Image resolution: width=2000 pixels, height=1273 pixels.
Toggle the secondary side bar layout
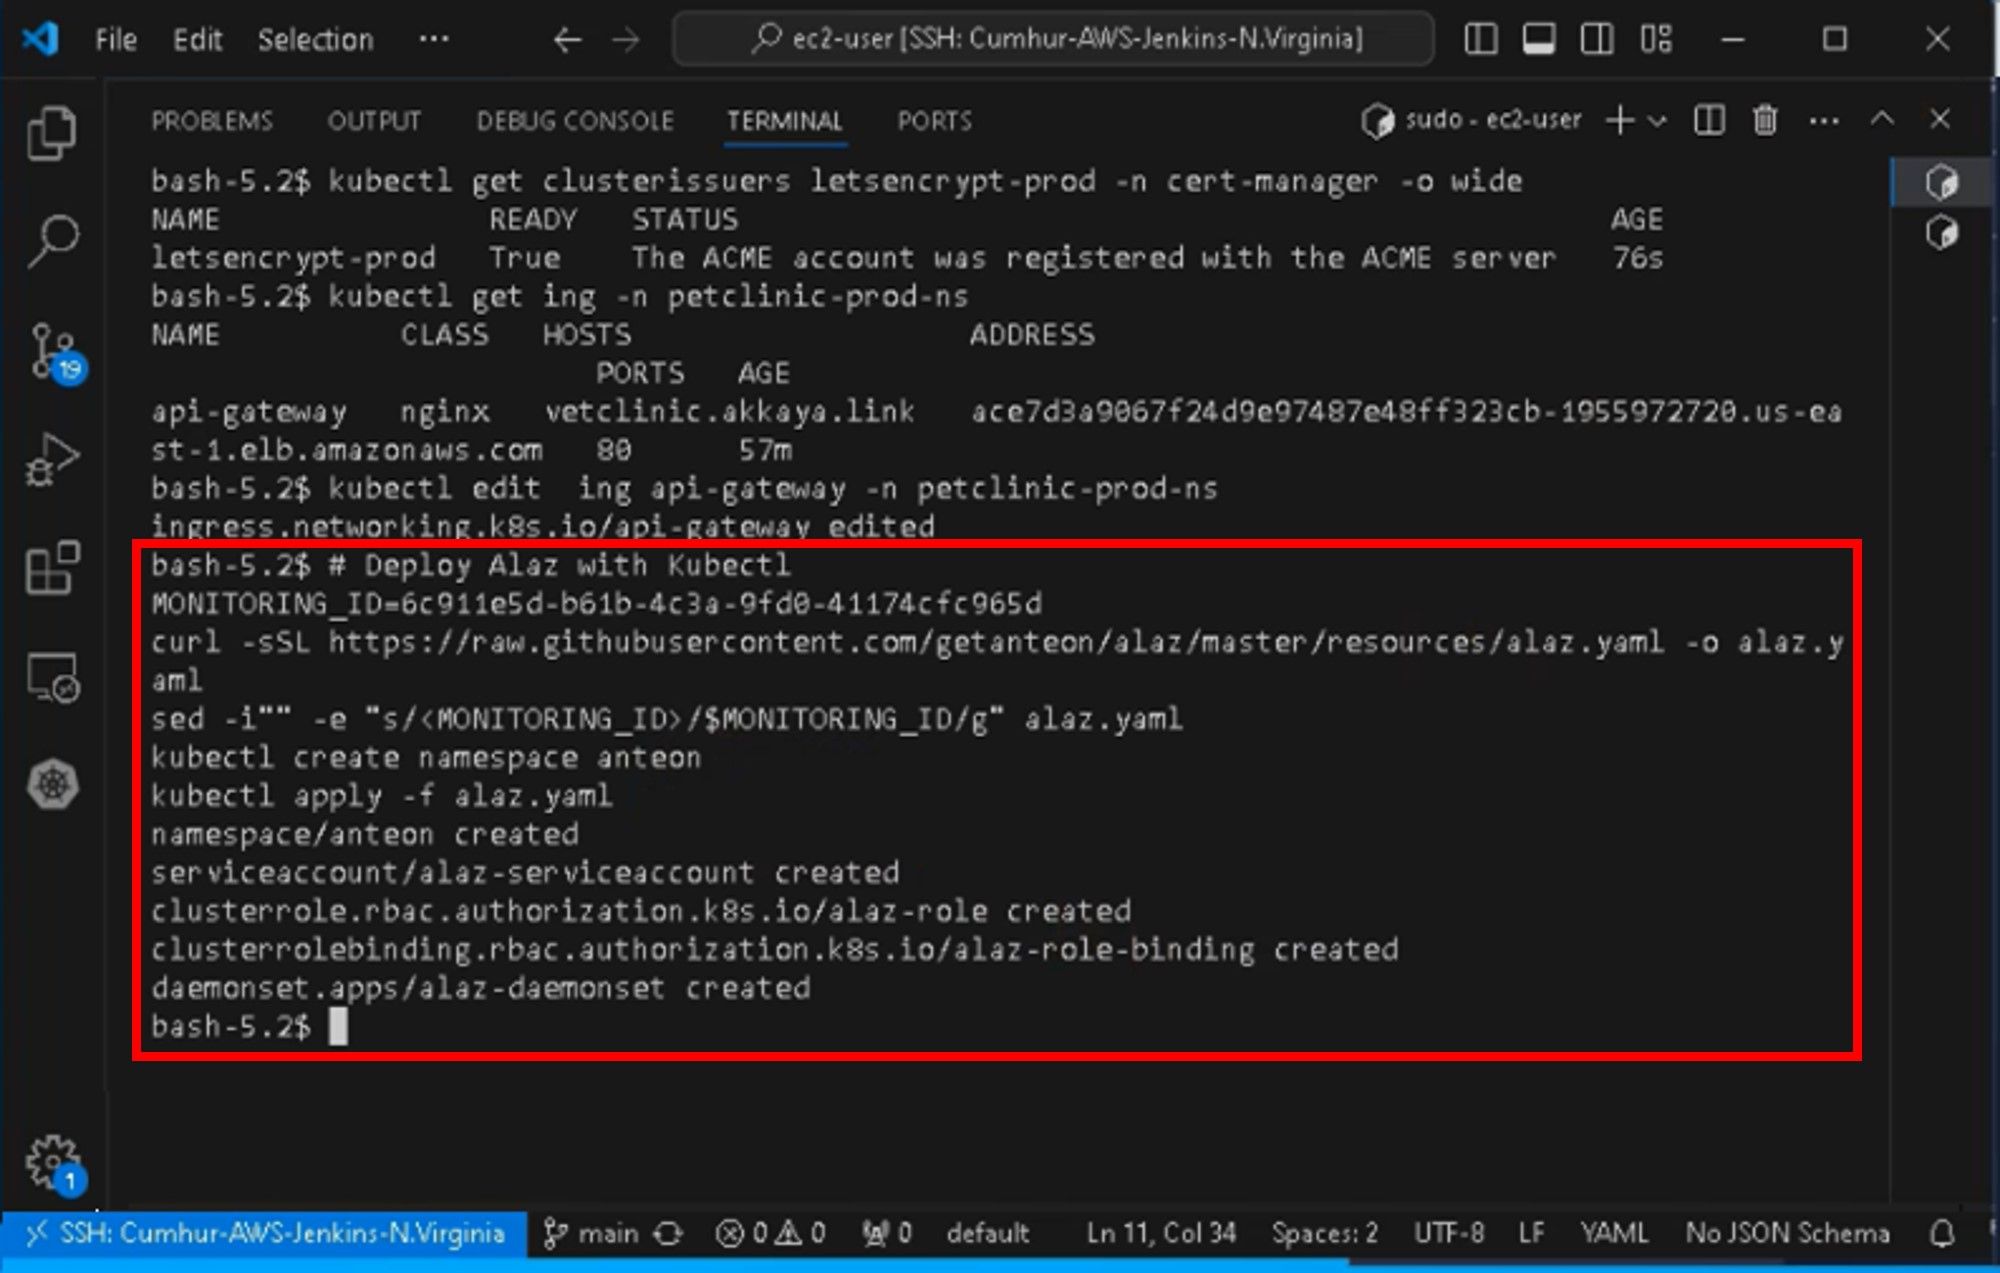click(x=1597, y=39)
